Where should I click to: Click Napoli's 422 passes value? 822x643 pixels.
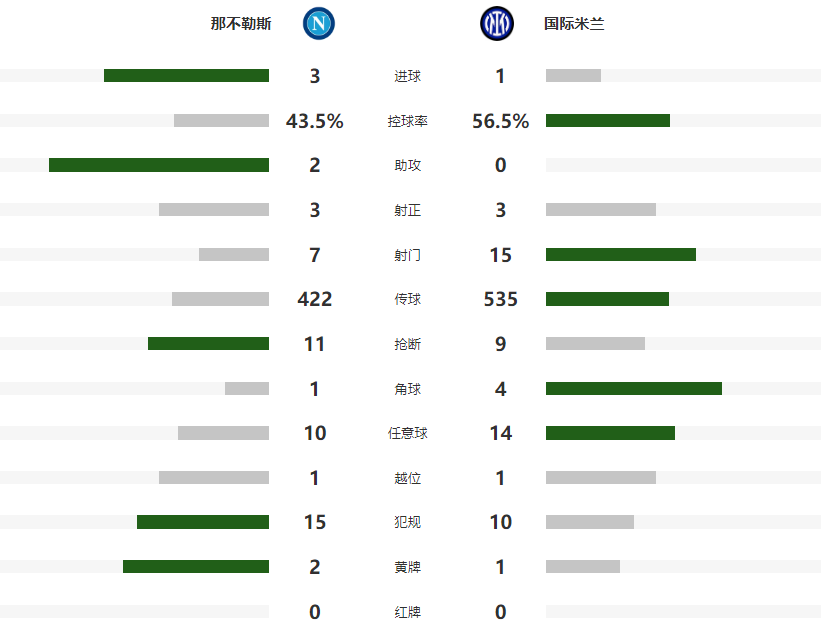click(x=315, y=299)
